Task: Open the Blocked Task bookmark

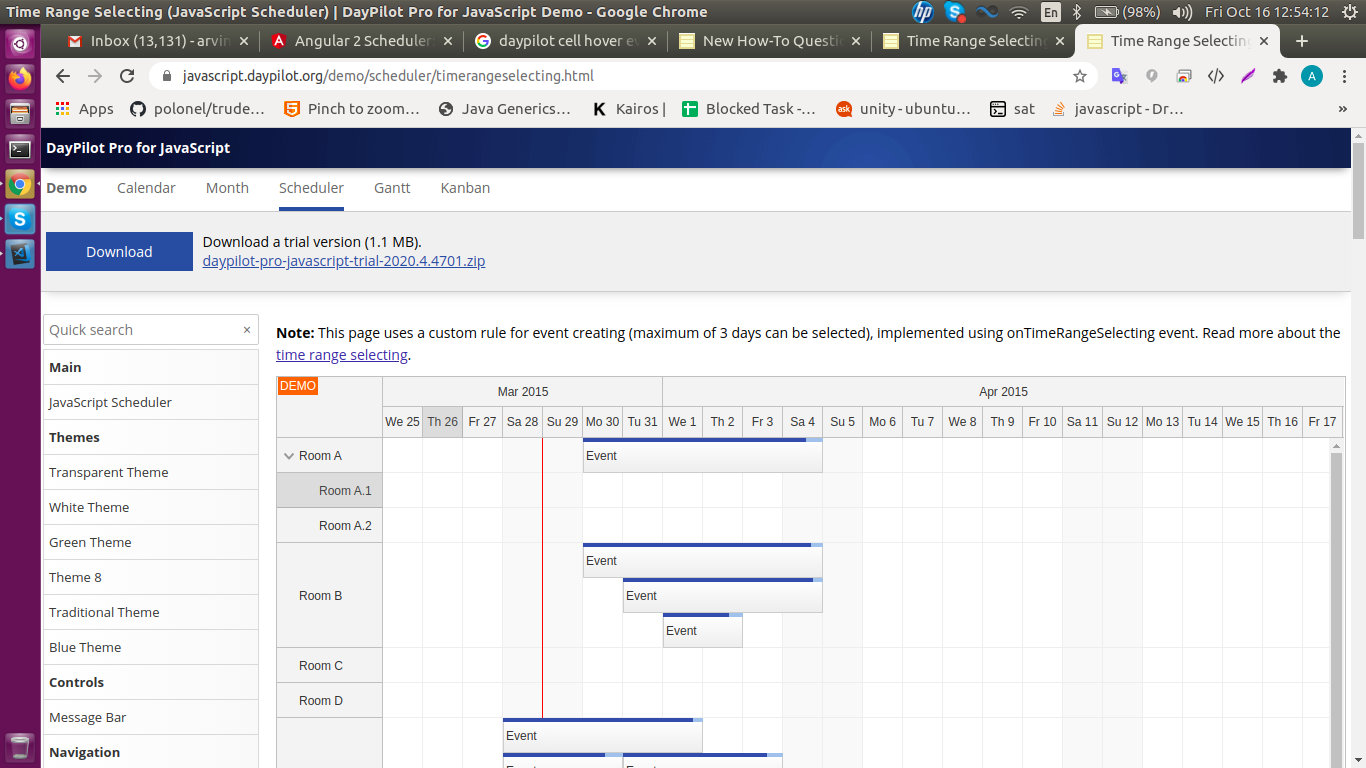Action: (749, 109)
